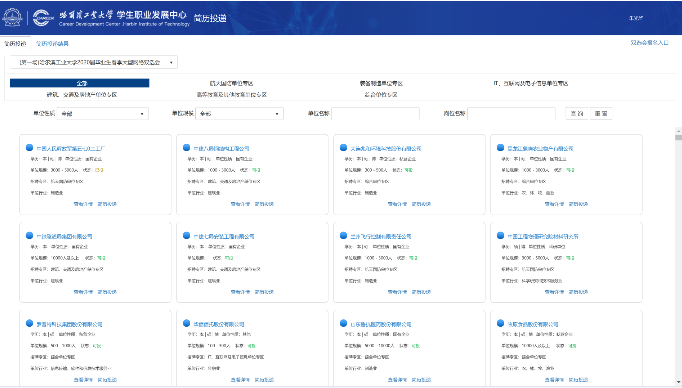The width and height of the screenshot is (682, 388).
Task: Click blue dot icon of third bottom-row card
Action: point(344,323)
